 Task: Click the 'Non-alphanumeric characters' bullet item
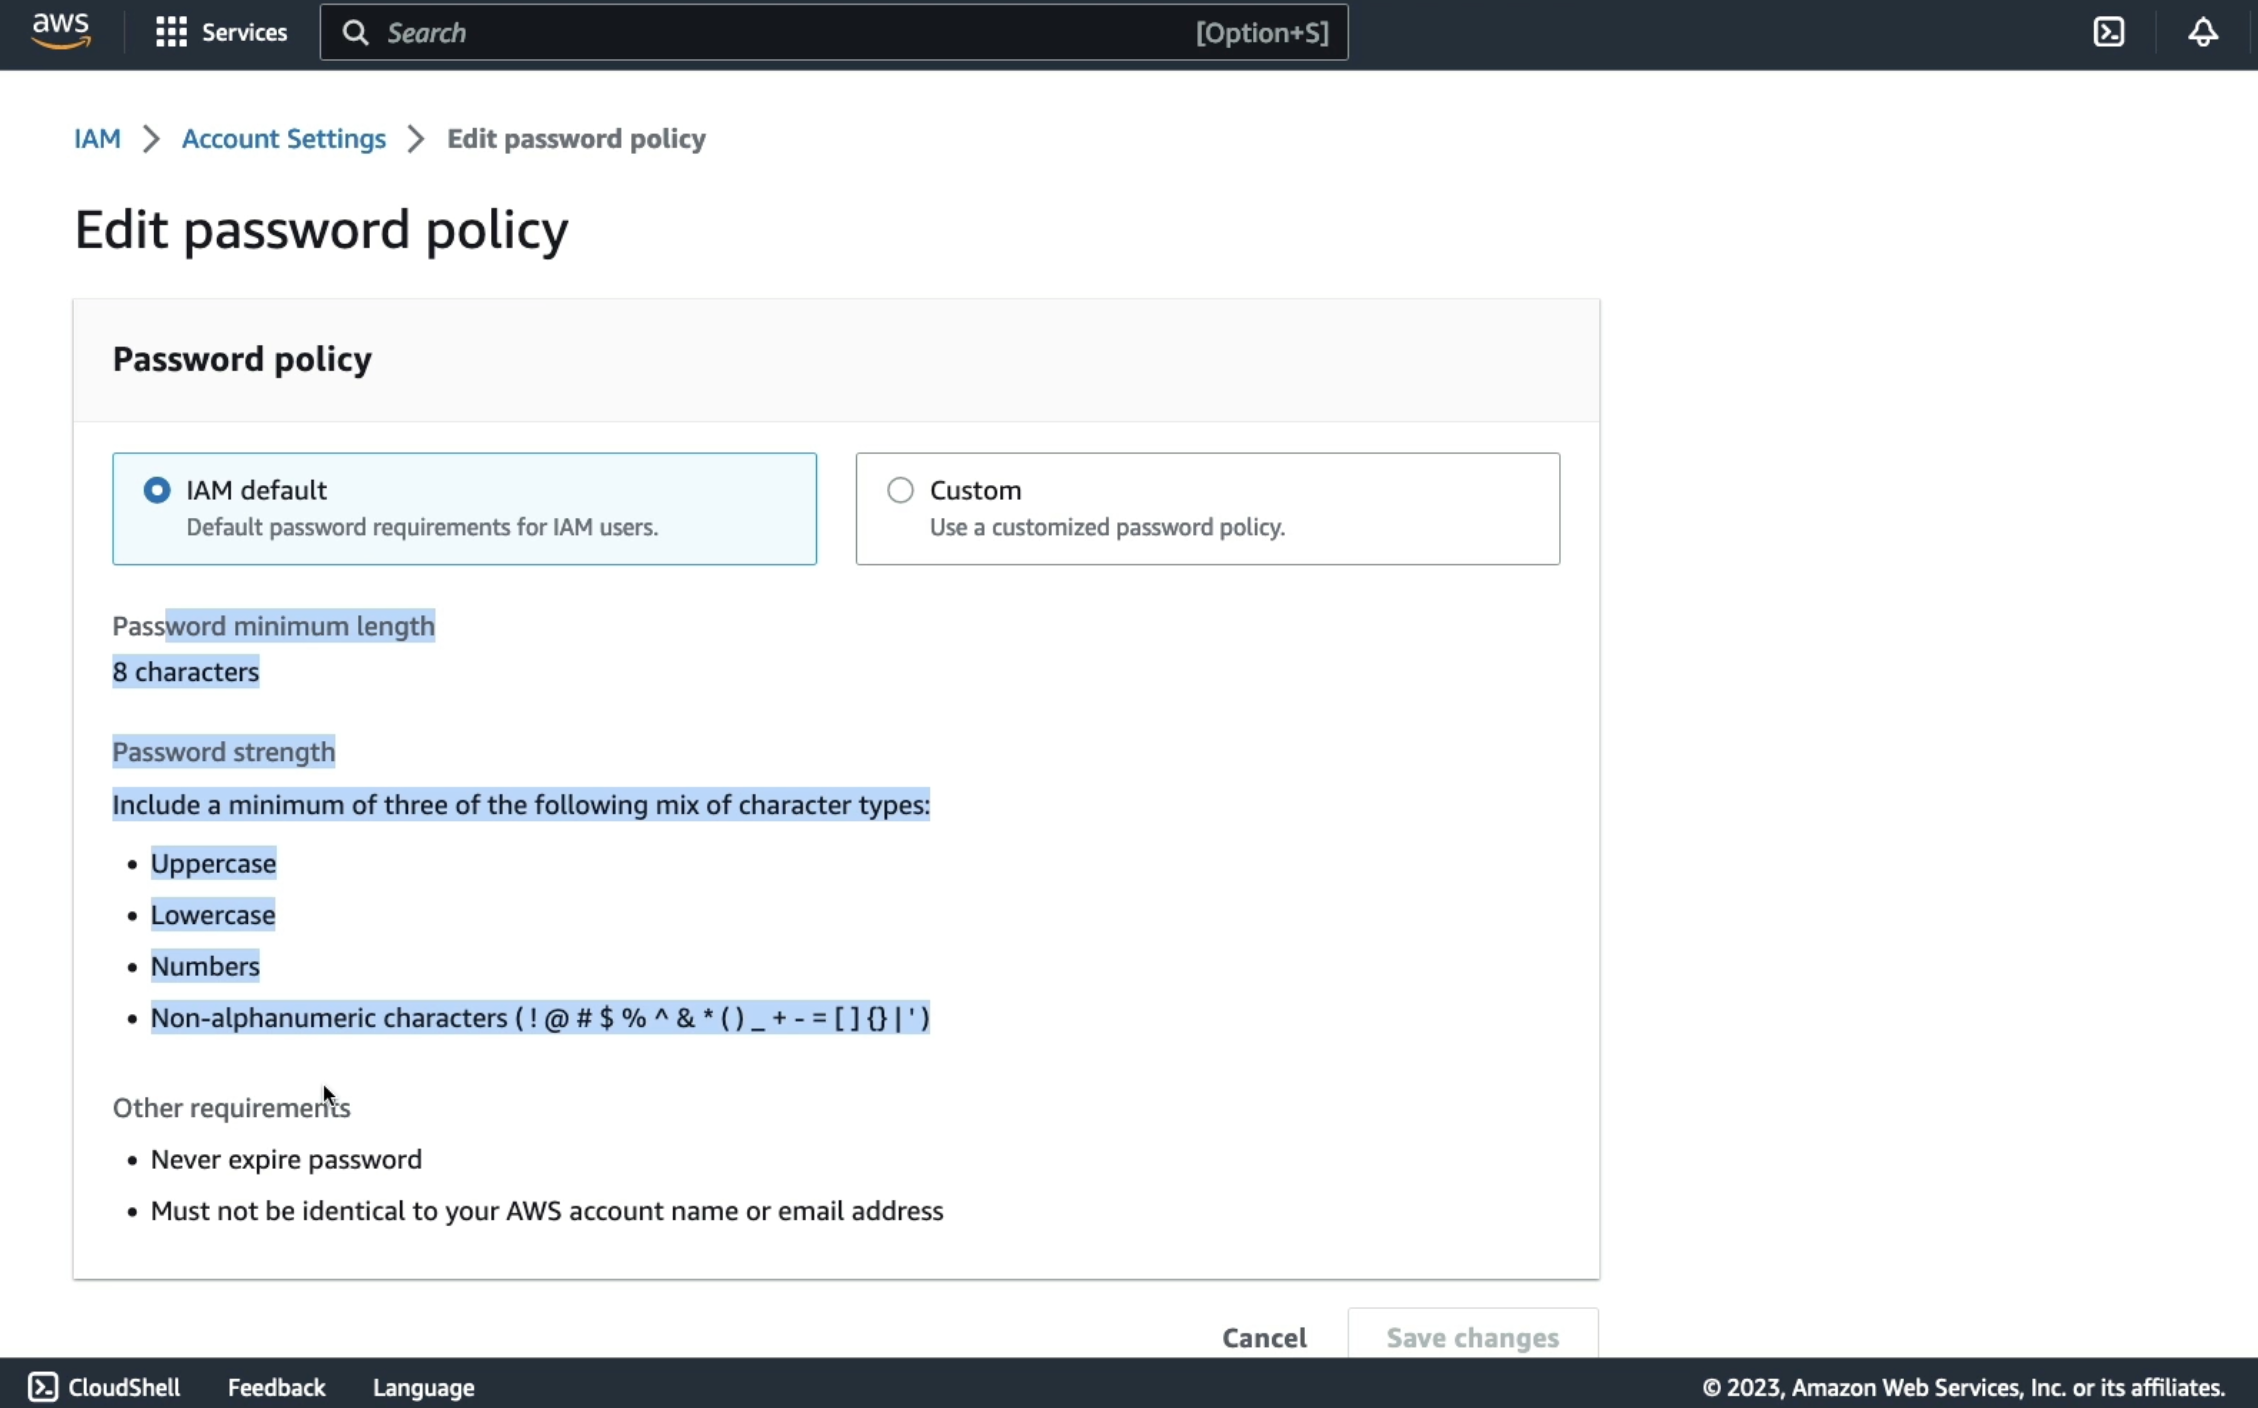pos(540,1017)
